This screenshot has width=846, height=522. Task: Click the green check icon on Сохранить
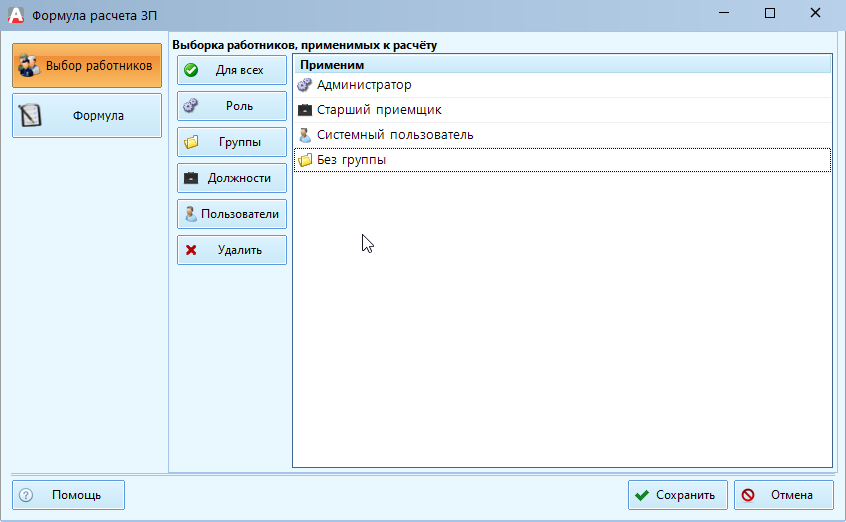coord(642,495)
